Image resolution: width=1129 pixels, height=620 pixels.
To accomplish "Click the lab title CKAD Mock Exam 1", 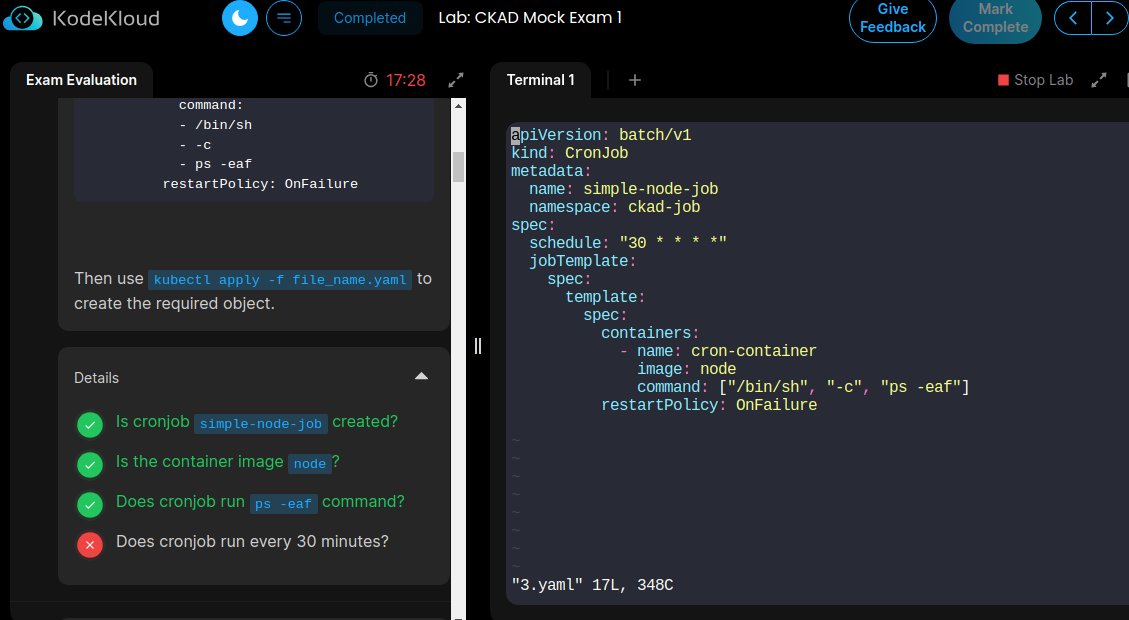I will pyautogui.click(x=530, y=17).
